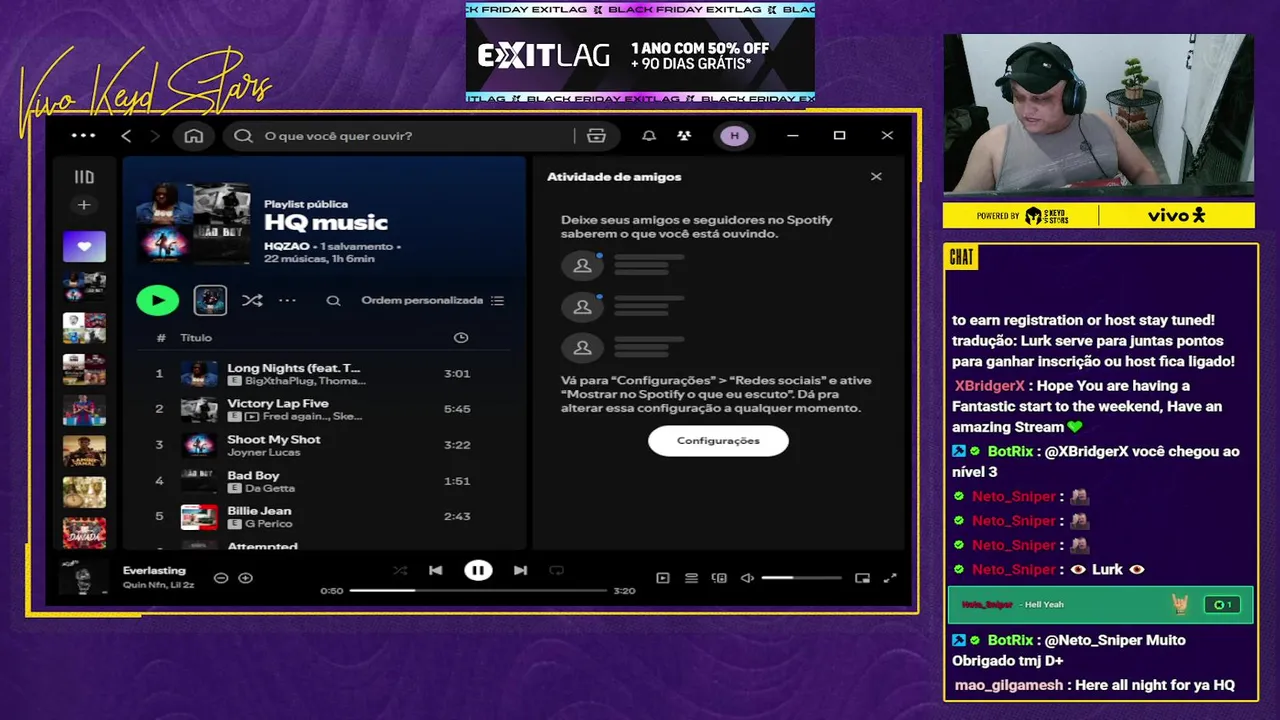Go forward with the right arrow
This screenshot has height=720, width=1280.
[154, 136]
